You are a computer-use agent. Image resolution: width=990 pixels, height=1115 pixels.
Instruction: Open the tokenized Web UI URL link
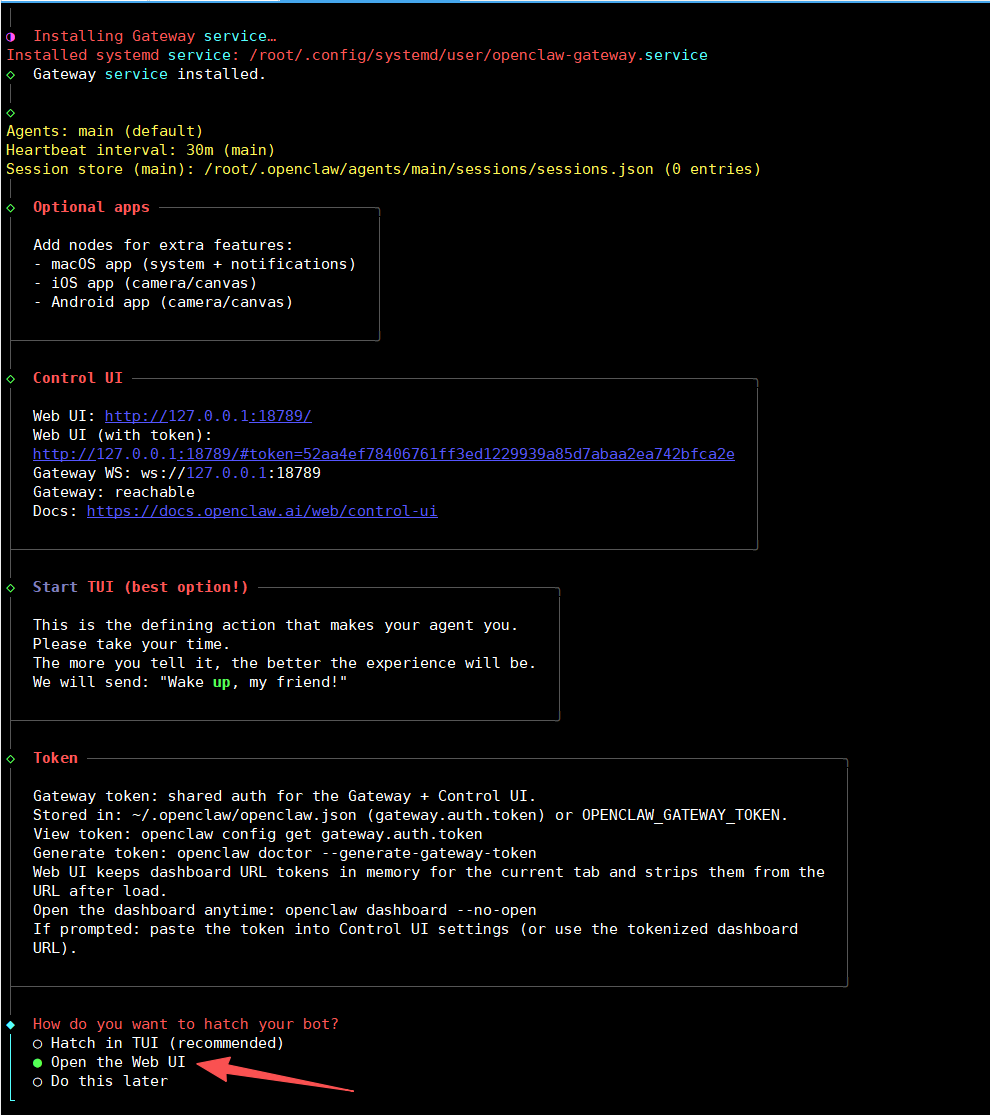(383, 454)
